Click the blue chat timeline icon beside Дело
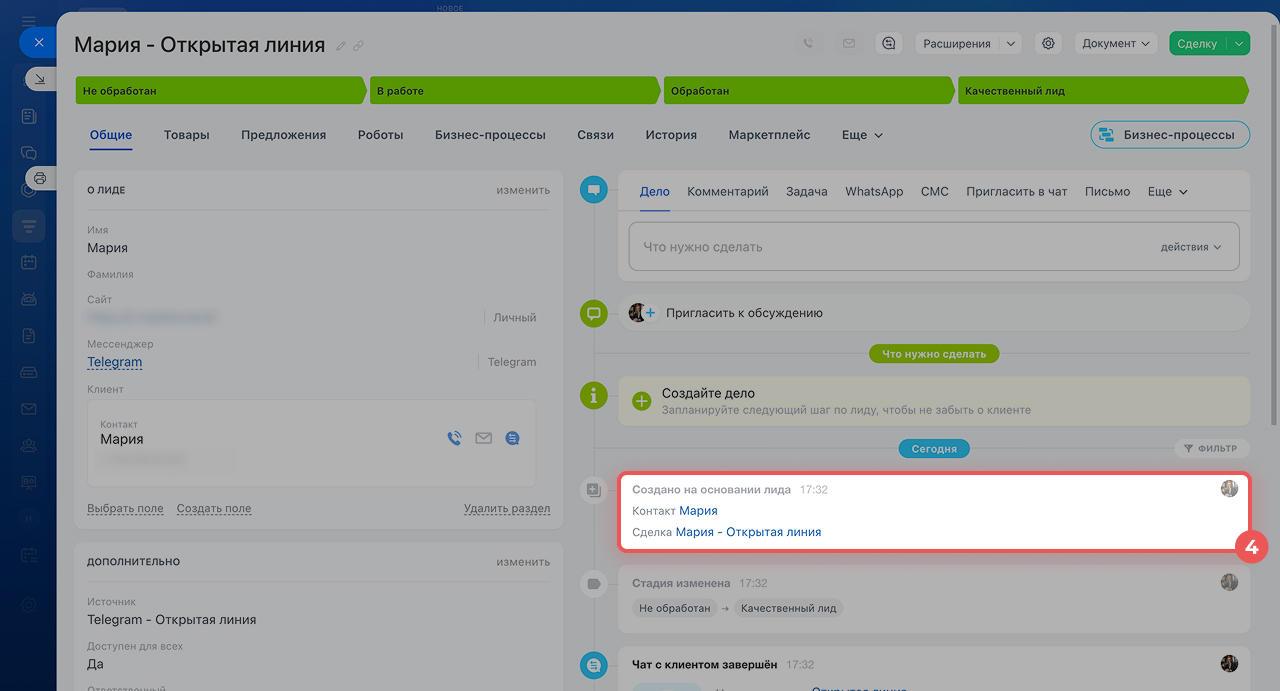 (x=594, y=189)
